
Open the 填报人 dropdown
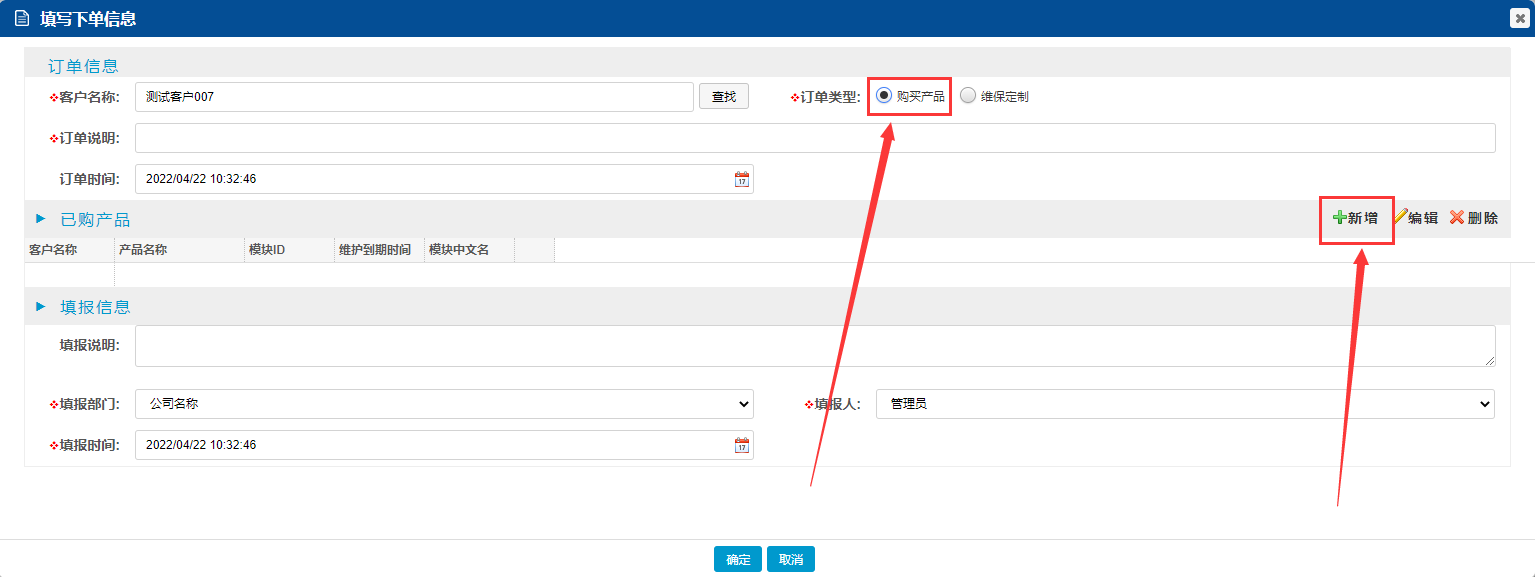(1184, 404)
